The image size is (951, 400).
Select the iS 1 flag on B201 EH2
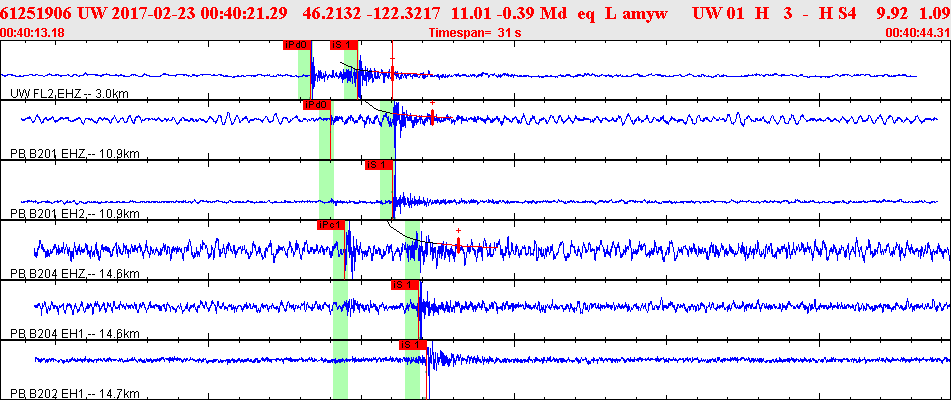click(x=379, y=165)
